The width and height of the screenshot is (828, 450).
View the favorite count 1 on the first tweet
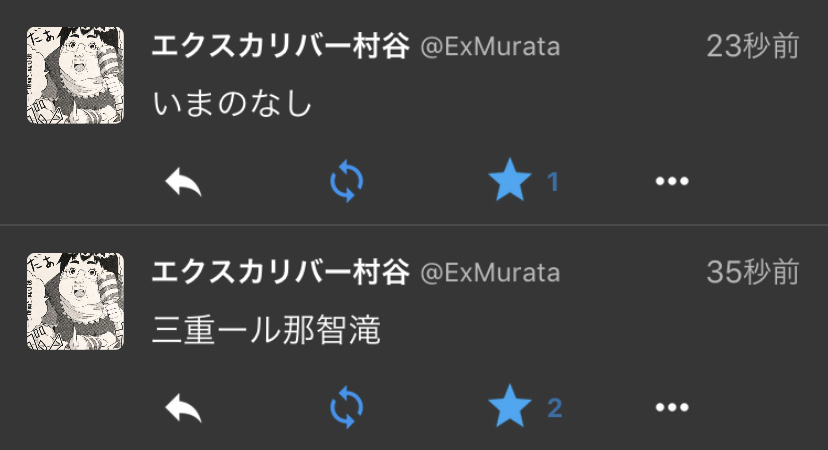[x=553, y=182]
